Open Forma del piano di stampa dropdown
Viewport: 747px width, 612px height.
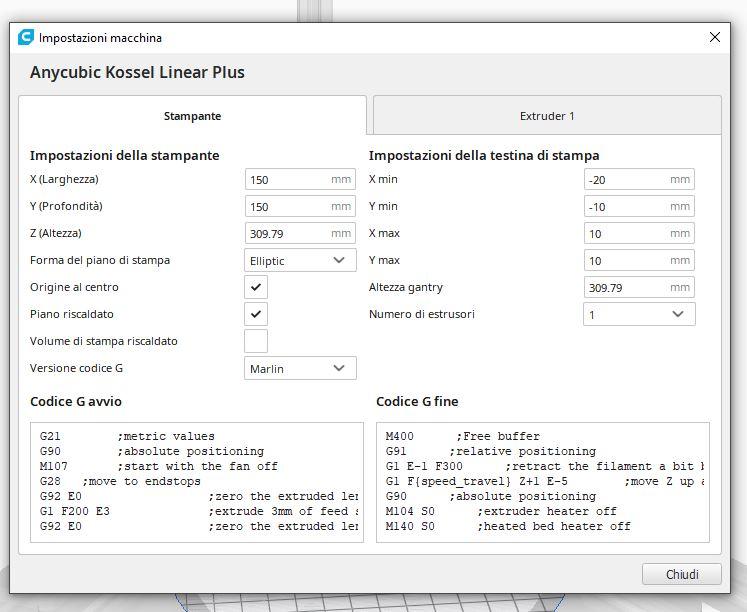[300, 261]
